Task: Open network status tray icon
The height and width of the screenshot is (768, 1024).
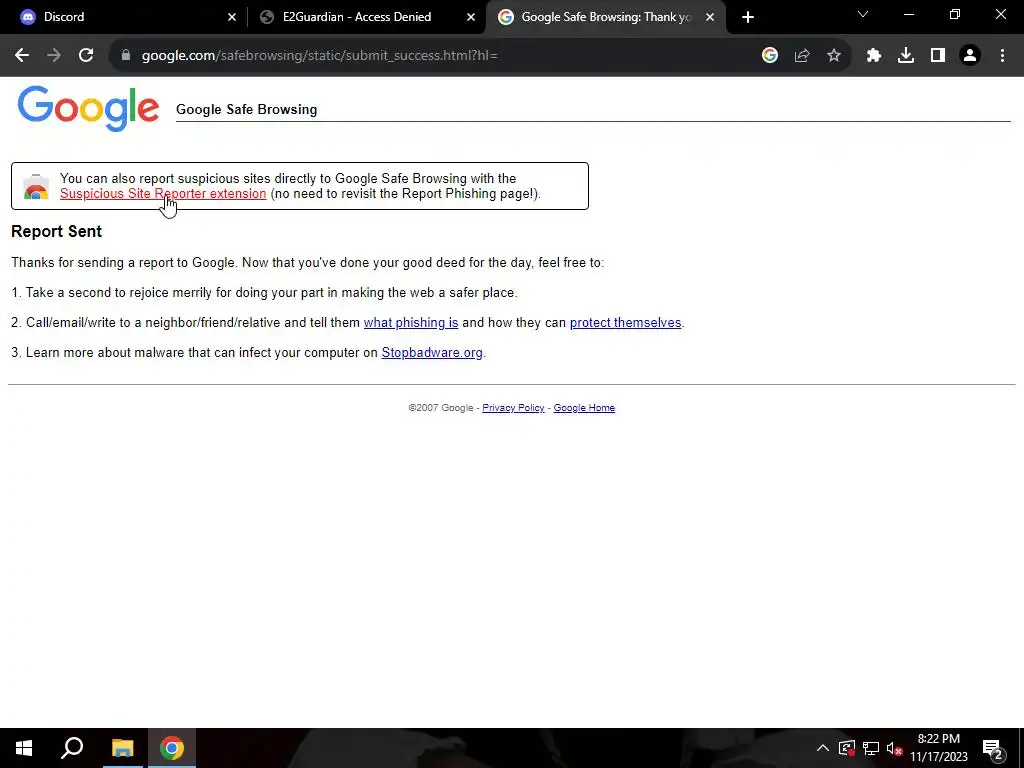Action: pyautogui.click(x=871, y=748)
